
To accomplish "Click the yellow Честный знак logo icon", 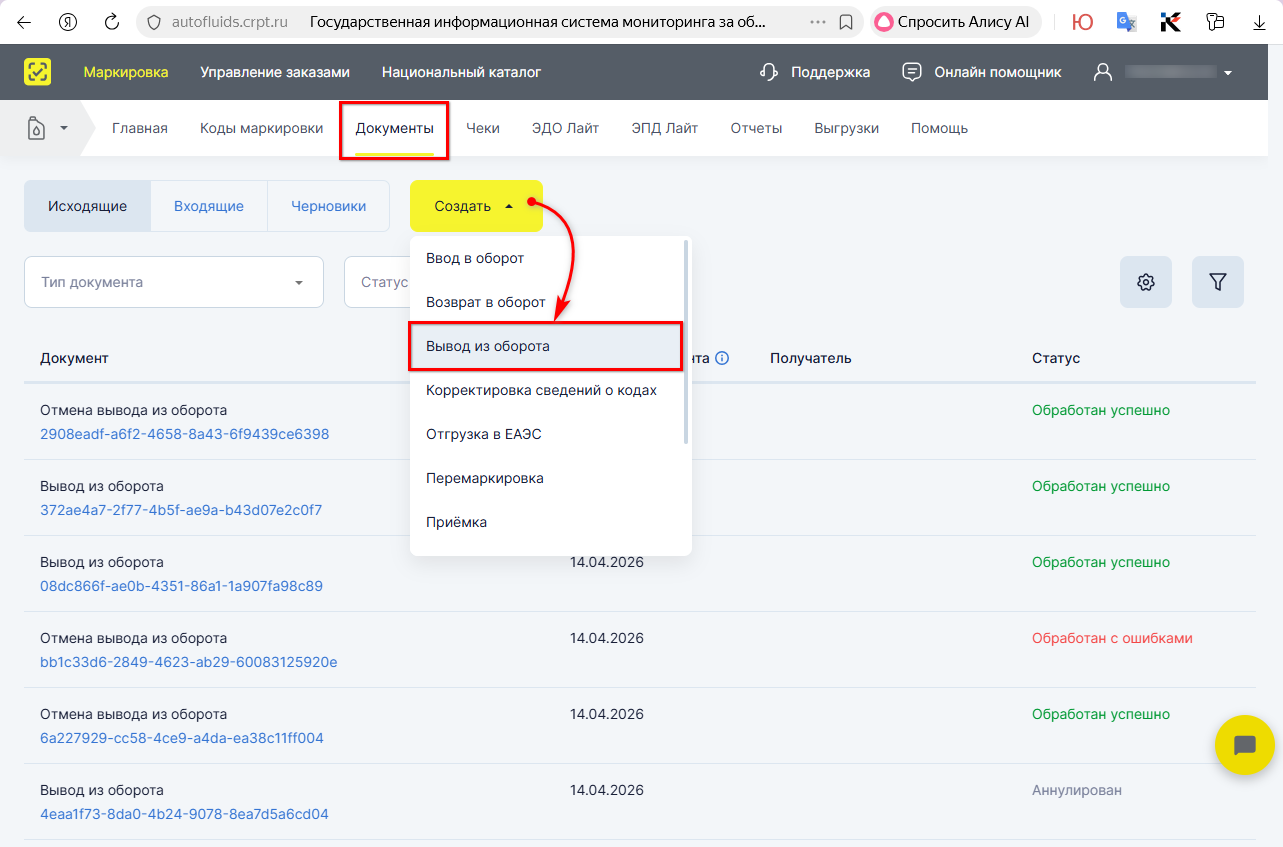I will click(x=38, y=72).
